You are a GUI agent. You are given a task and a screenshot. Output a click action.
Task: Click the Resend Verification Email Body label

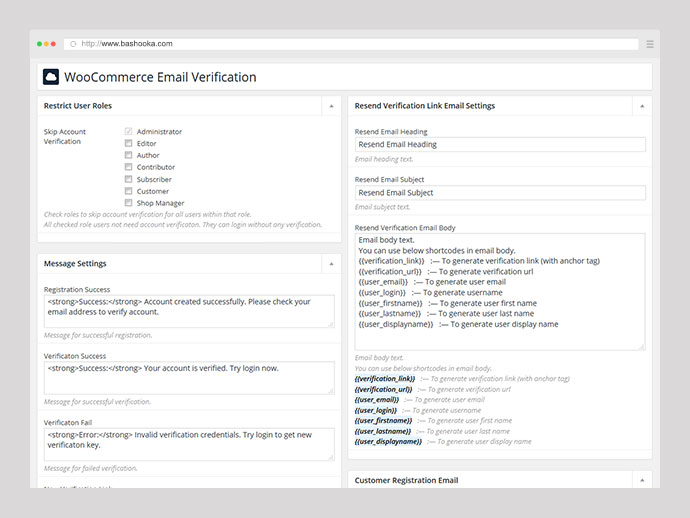[x=405, y=228]
